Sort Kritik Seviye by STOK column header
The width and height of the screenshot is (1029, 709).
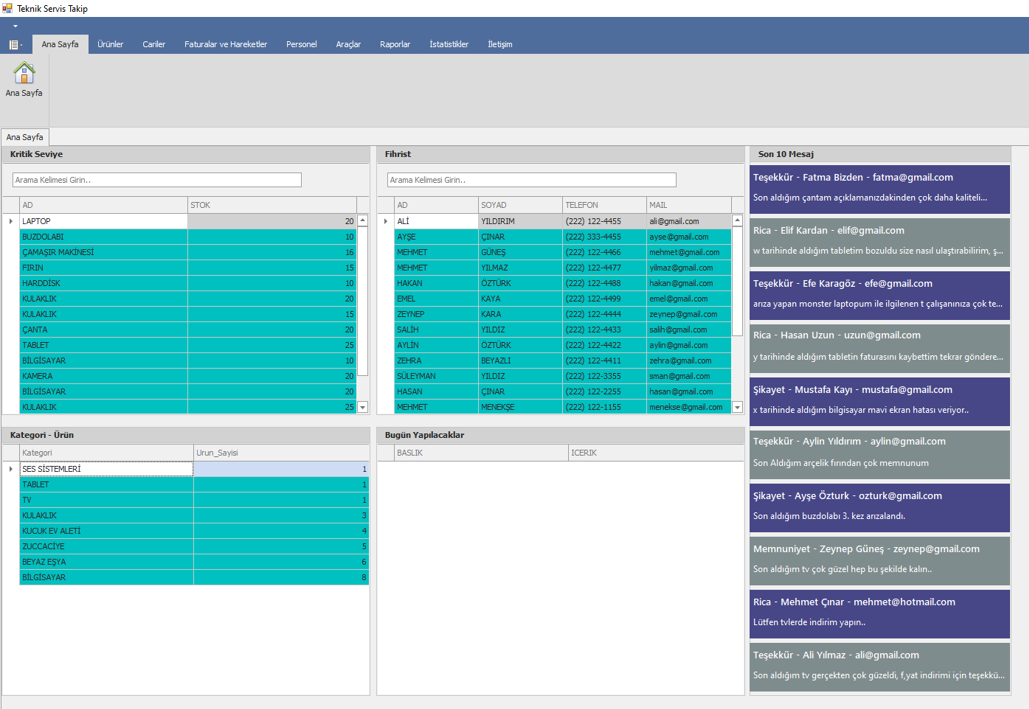[x=271, y=205]
